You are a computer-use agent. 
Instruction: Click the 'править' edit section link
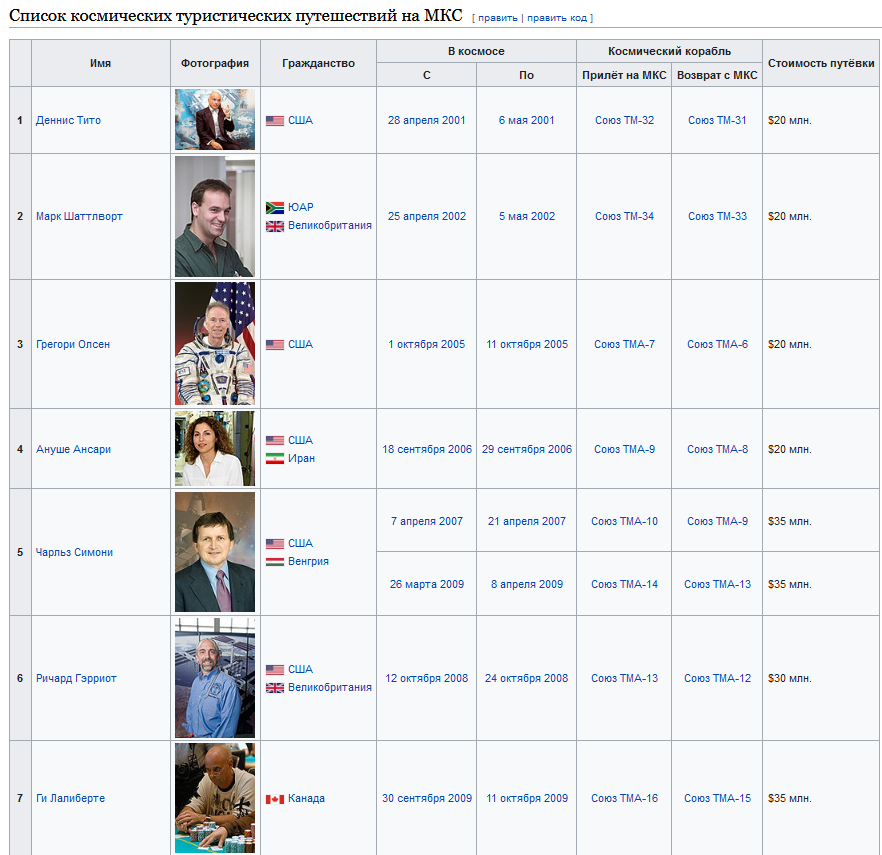click(497, 18)
